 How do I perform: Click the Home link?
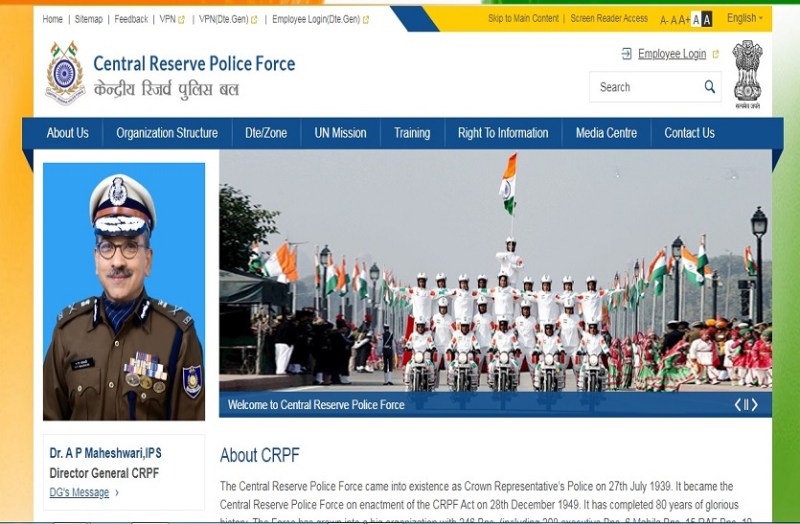pos(53,19)
